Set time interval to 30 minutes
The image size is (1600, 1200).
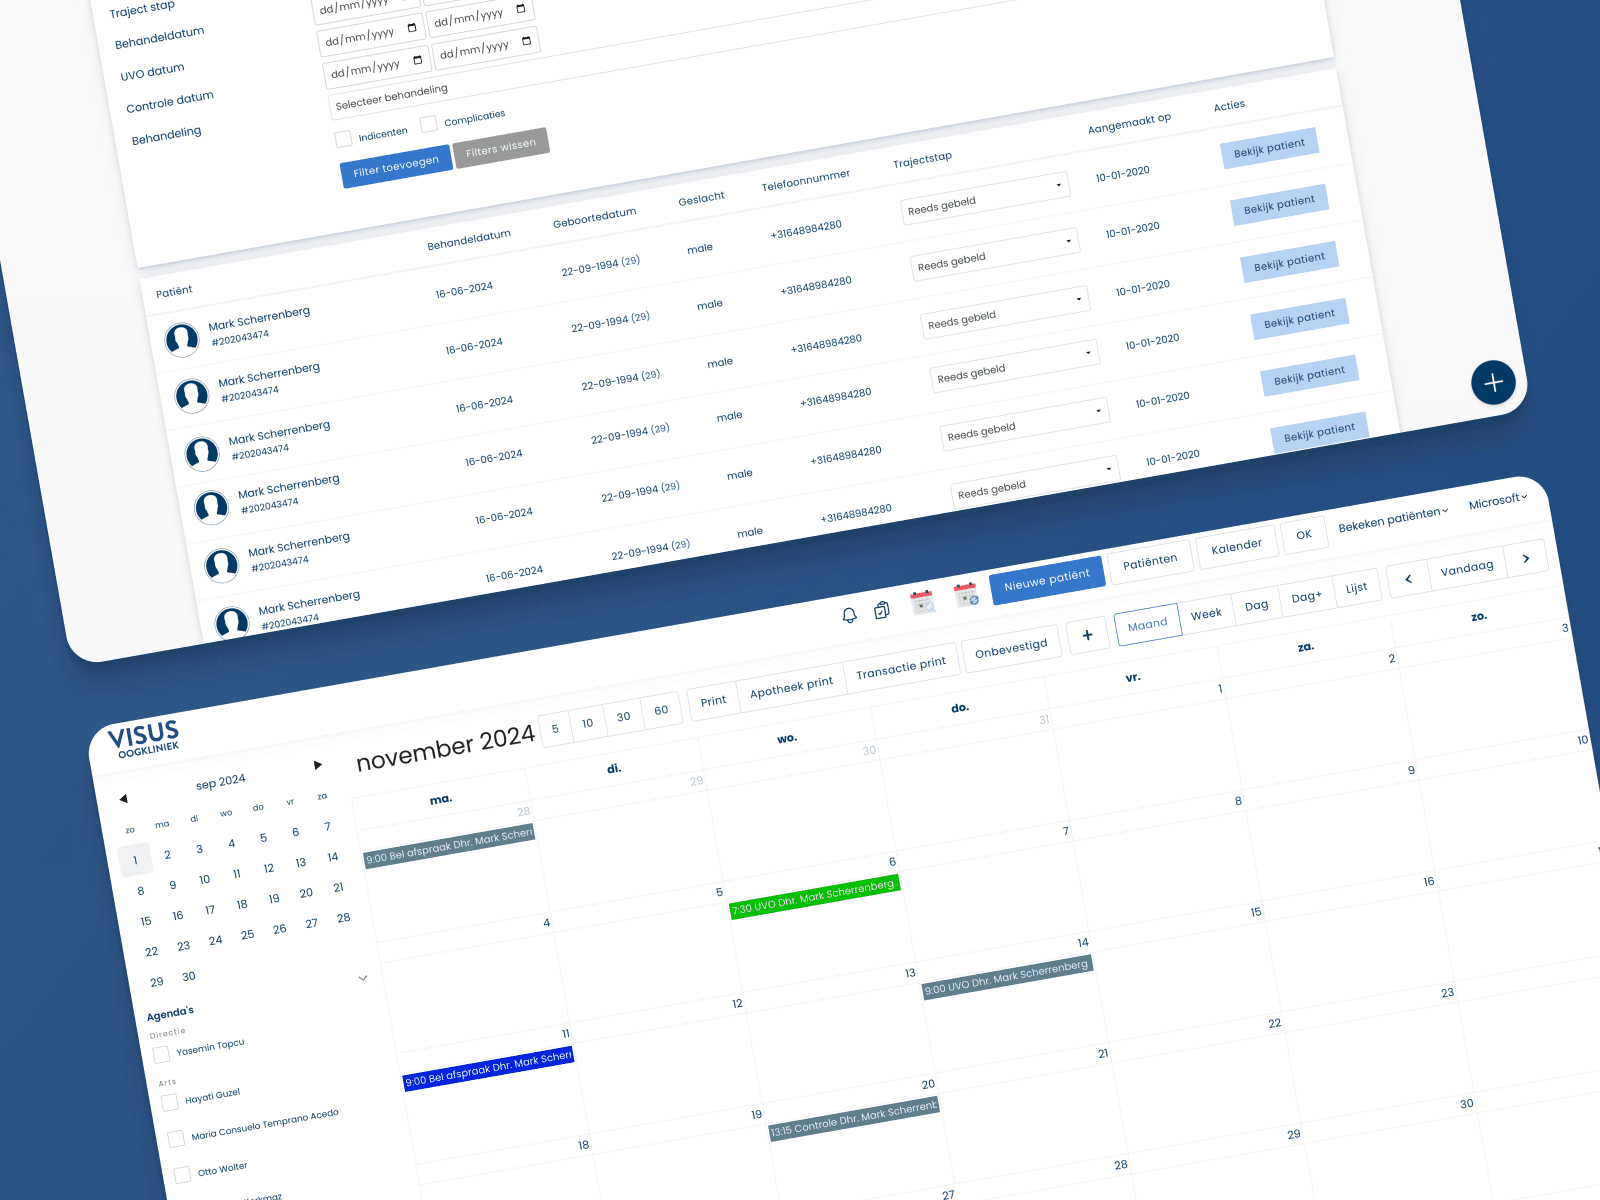click(623, 717)
